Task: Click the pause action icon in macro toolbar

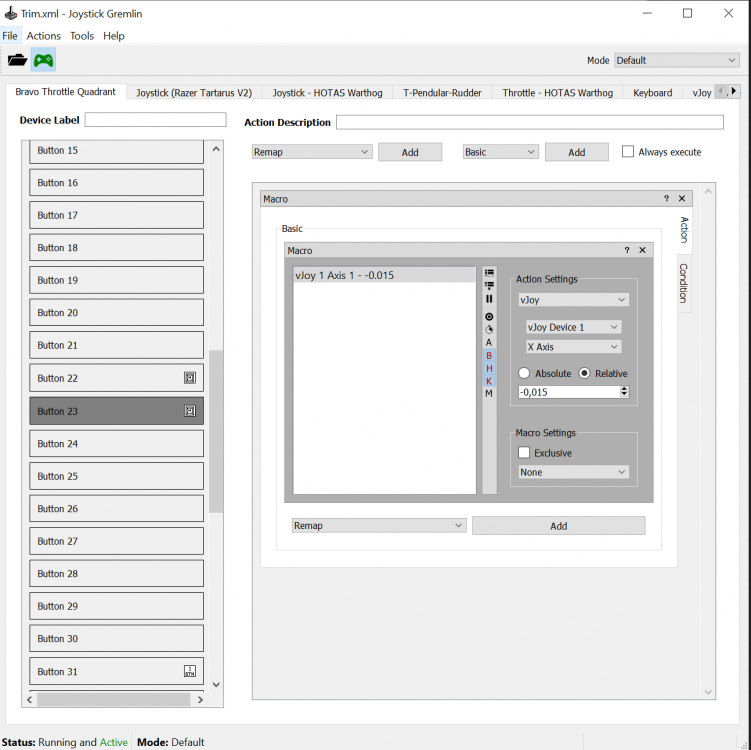Action: pyautogui.click(x=489, y=299)
